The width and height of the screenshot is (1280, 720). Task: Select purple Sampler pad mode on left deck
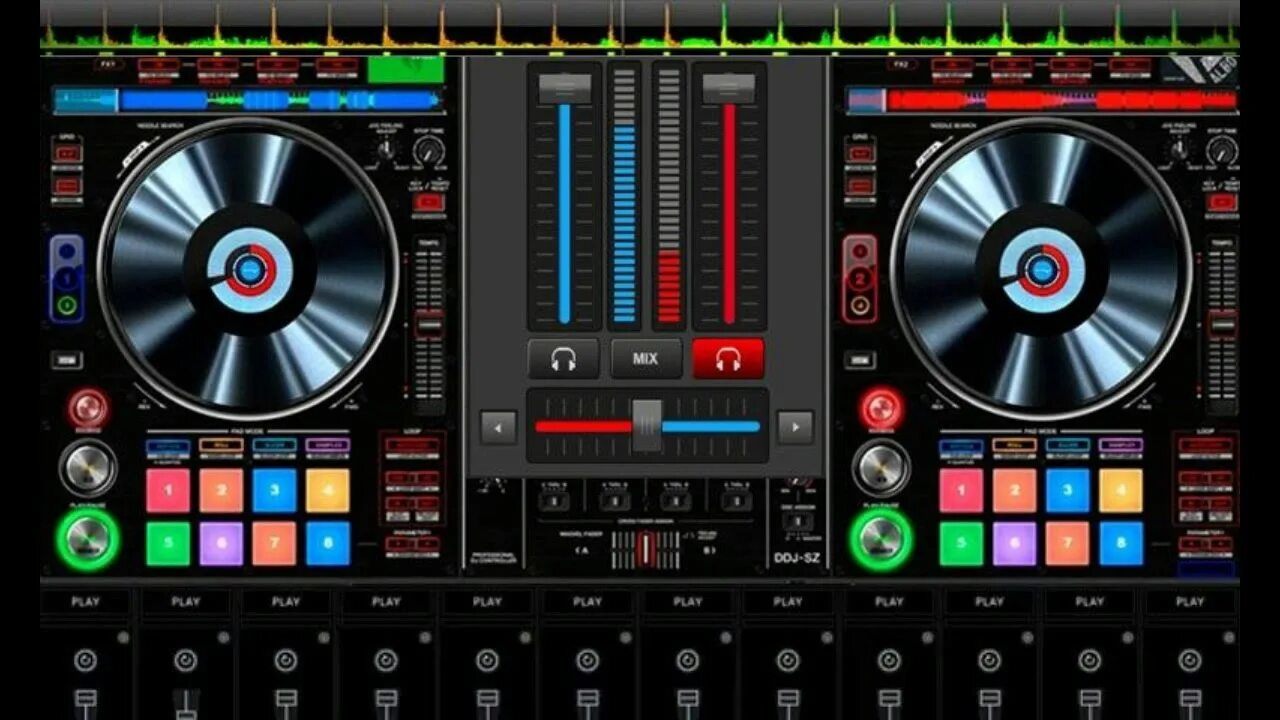click(328, 445)
